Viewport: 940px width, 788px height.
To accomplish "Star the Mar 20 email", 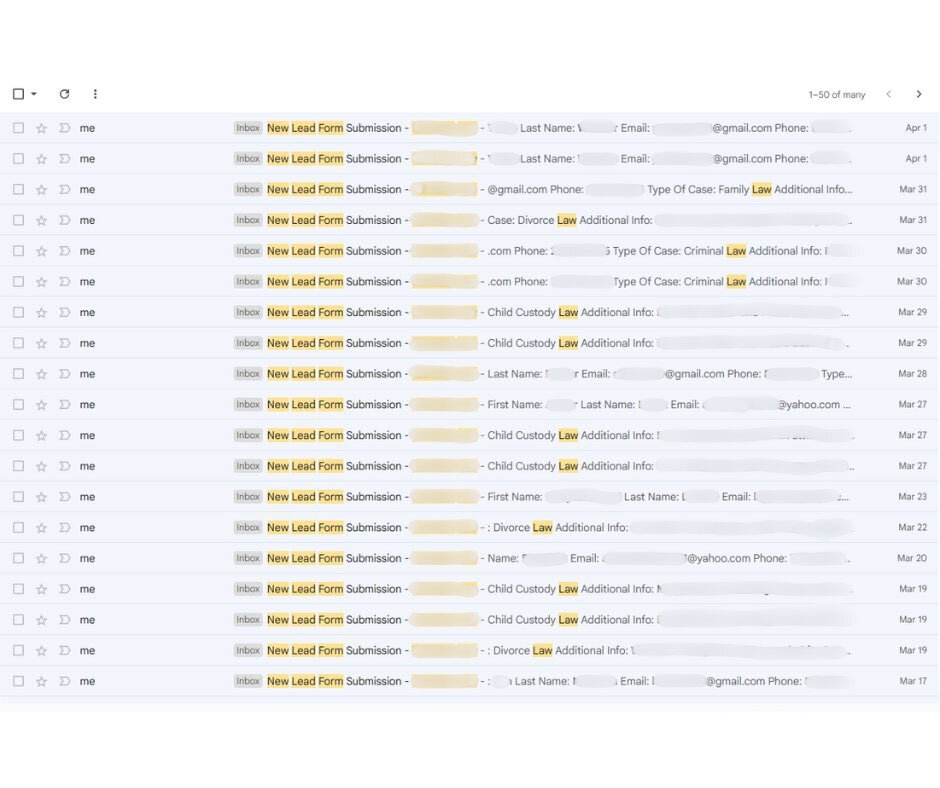I will point(41,558).
